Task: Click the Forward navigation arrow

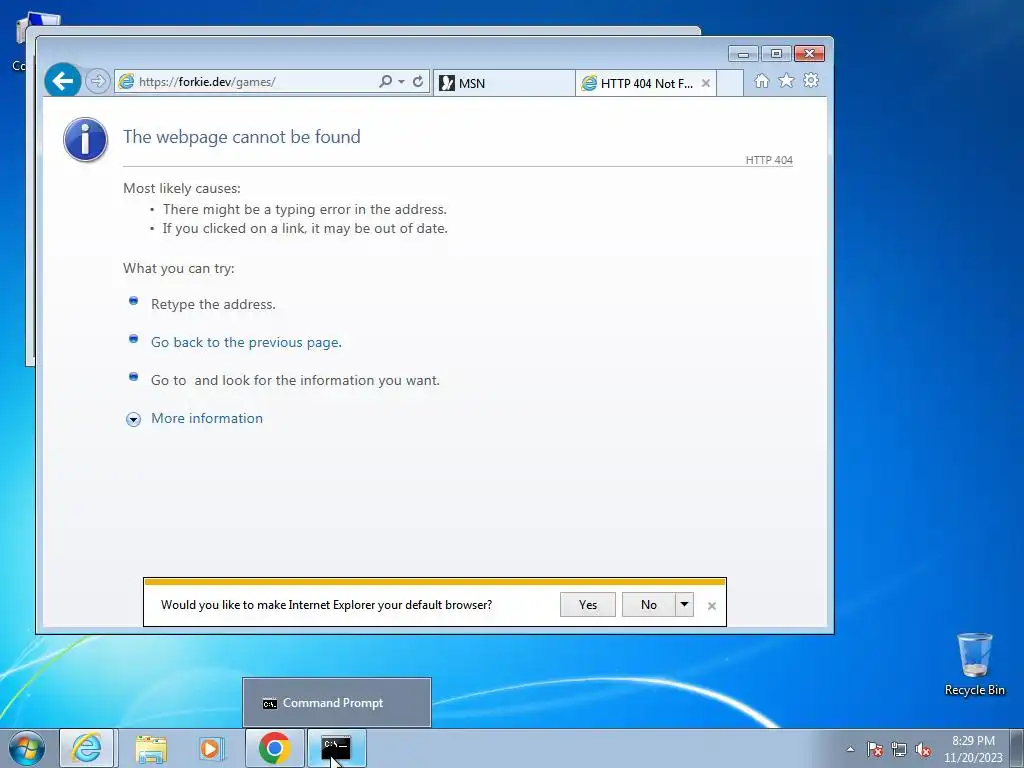Action: pyautogui.click(x=97, y=82)
